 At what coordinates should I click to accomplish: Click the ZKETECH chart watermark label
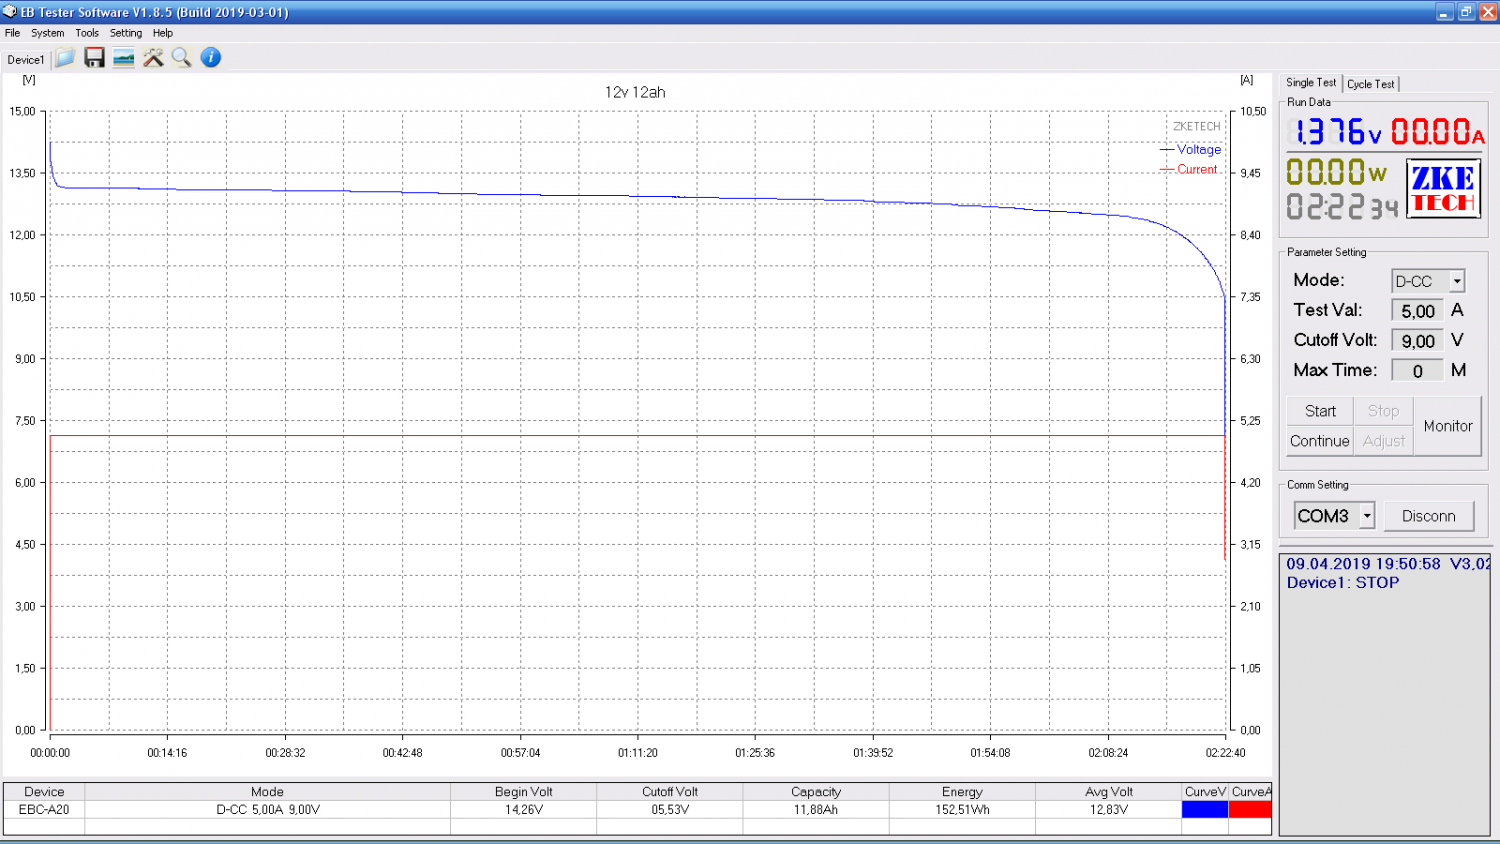coord(1196,127)
